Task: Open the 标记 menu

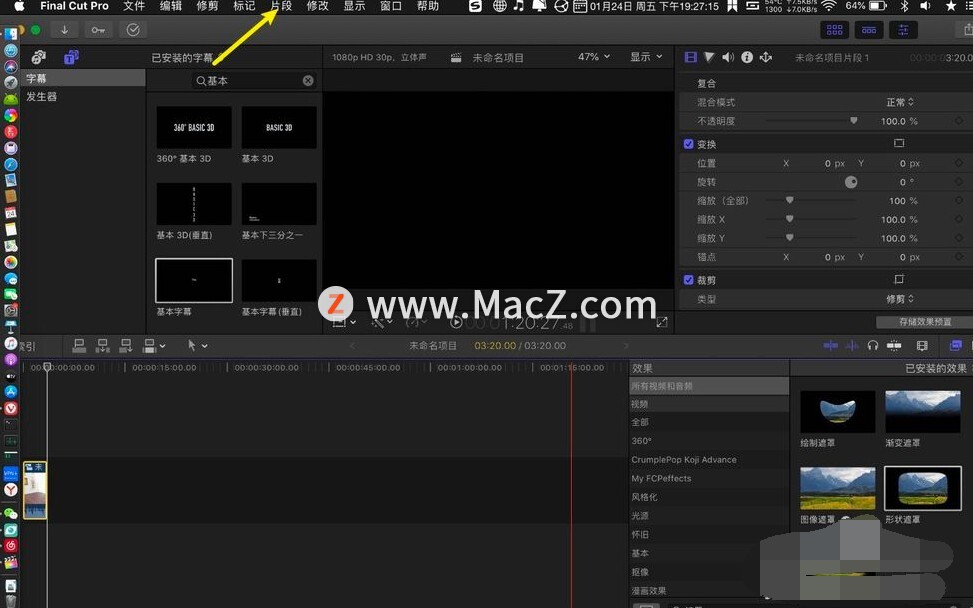Action: click(244, 6)
